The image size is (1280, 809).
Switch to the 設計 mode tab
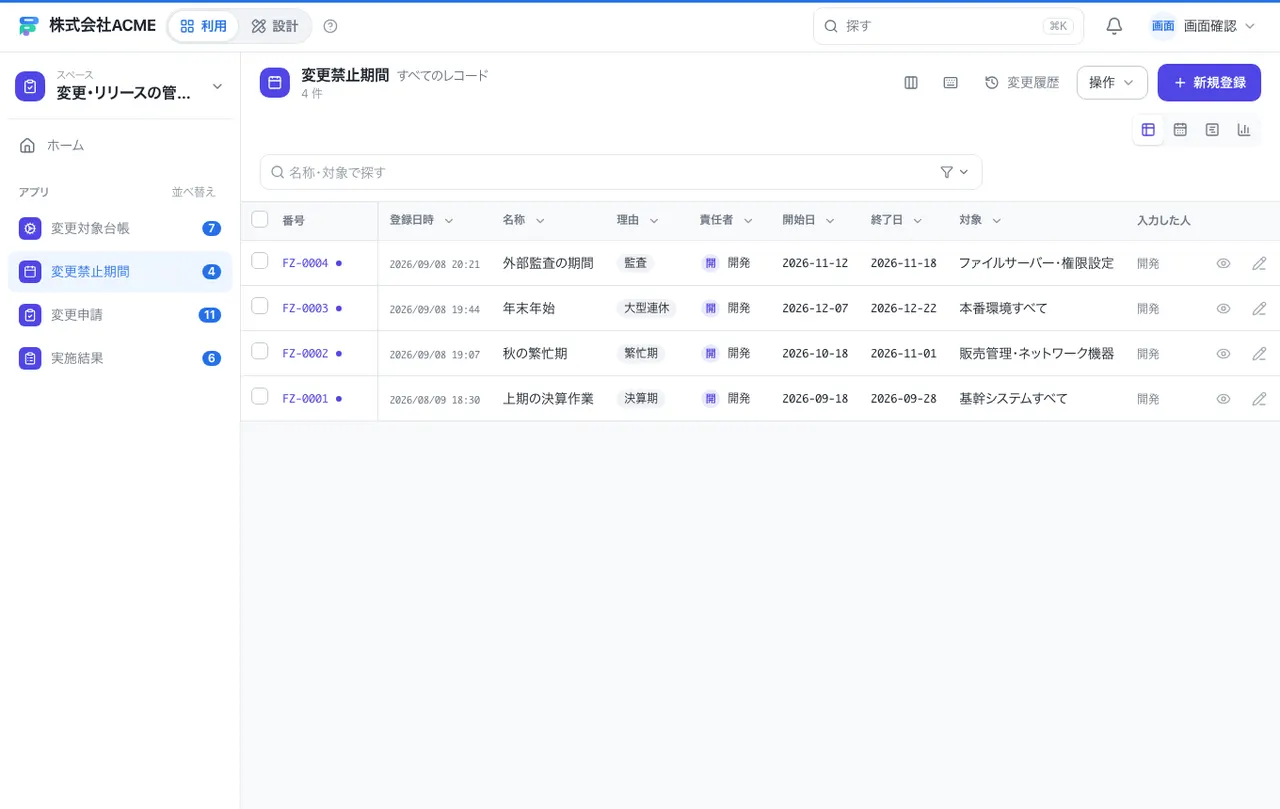click(275, 26)
